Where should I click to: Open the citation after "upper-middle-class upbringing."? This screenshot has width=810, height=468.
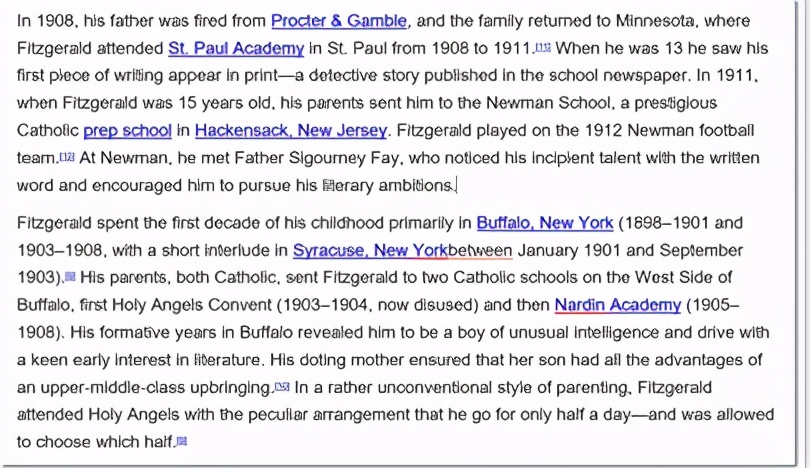tap(282, 386)
